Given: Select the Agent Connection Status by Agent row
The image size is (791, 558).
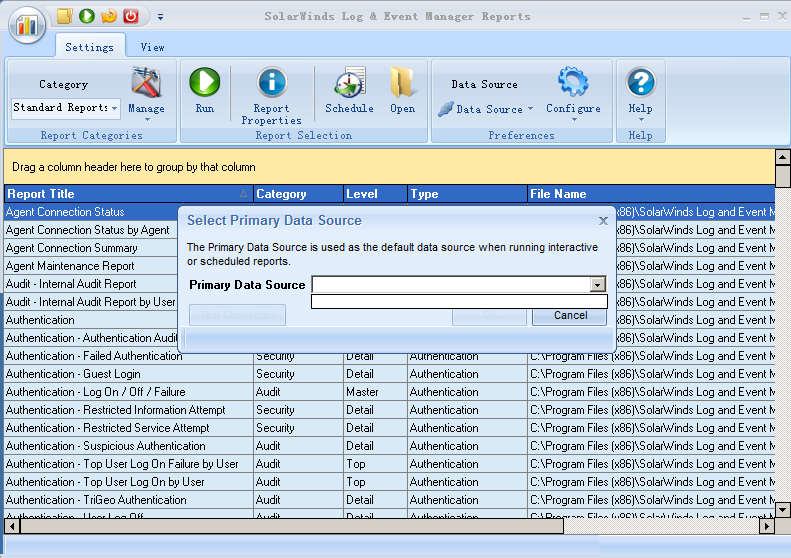Looking at the screenshot, I should click(91, 230).
